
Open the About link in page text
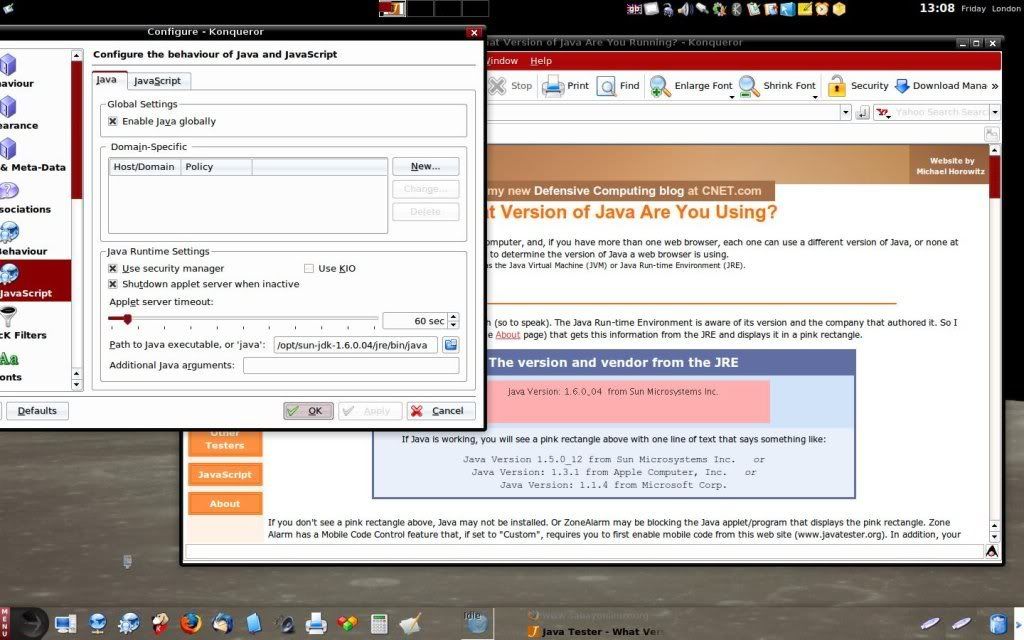pos(507,335)
